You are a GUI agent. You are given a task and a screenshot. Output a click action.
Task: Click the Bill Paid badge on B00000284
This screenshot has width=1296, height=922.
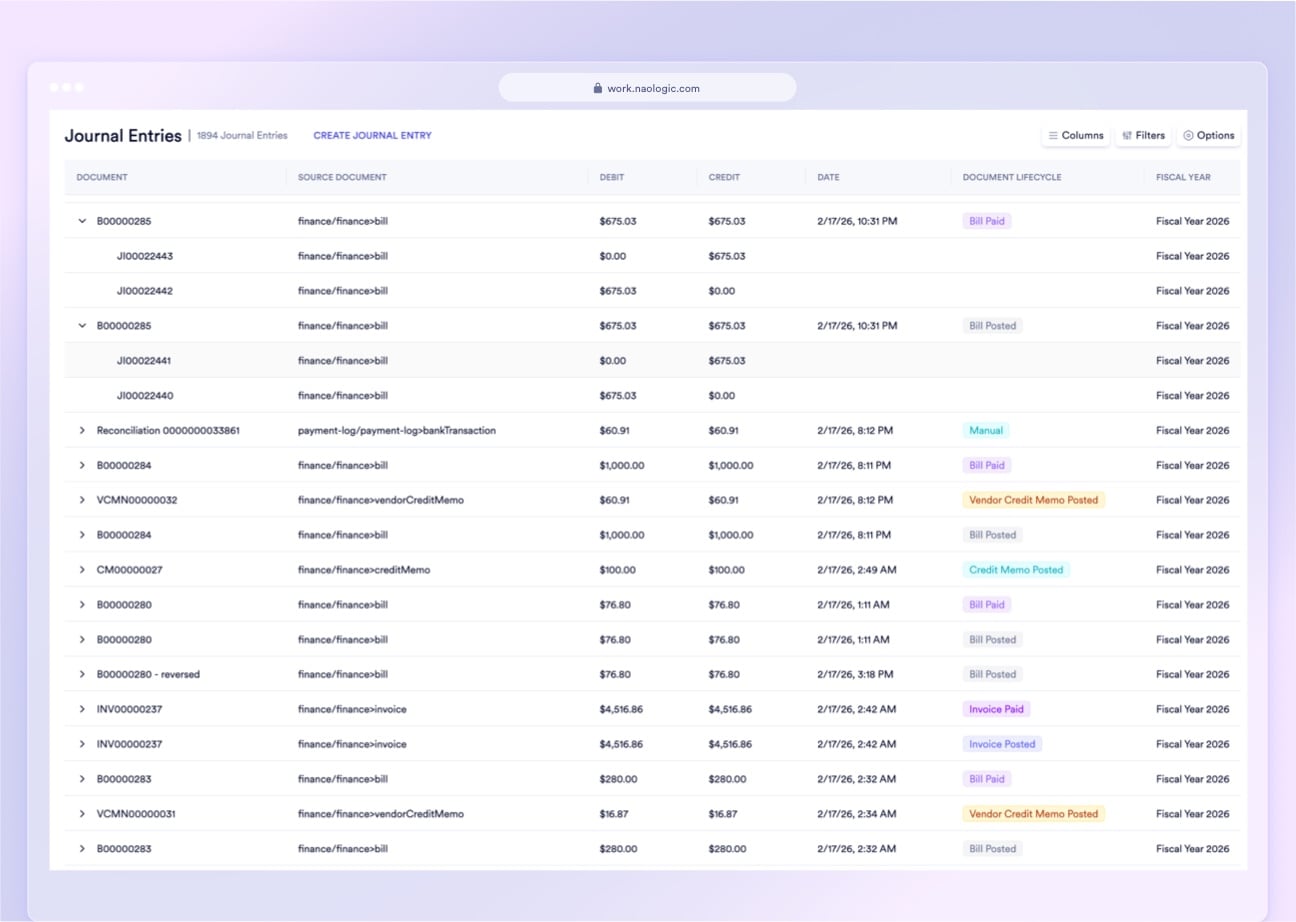coord(986,465)
